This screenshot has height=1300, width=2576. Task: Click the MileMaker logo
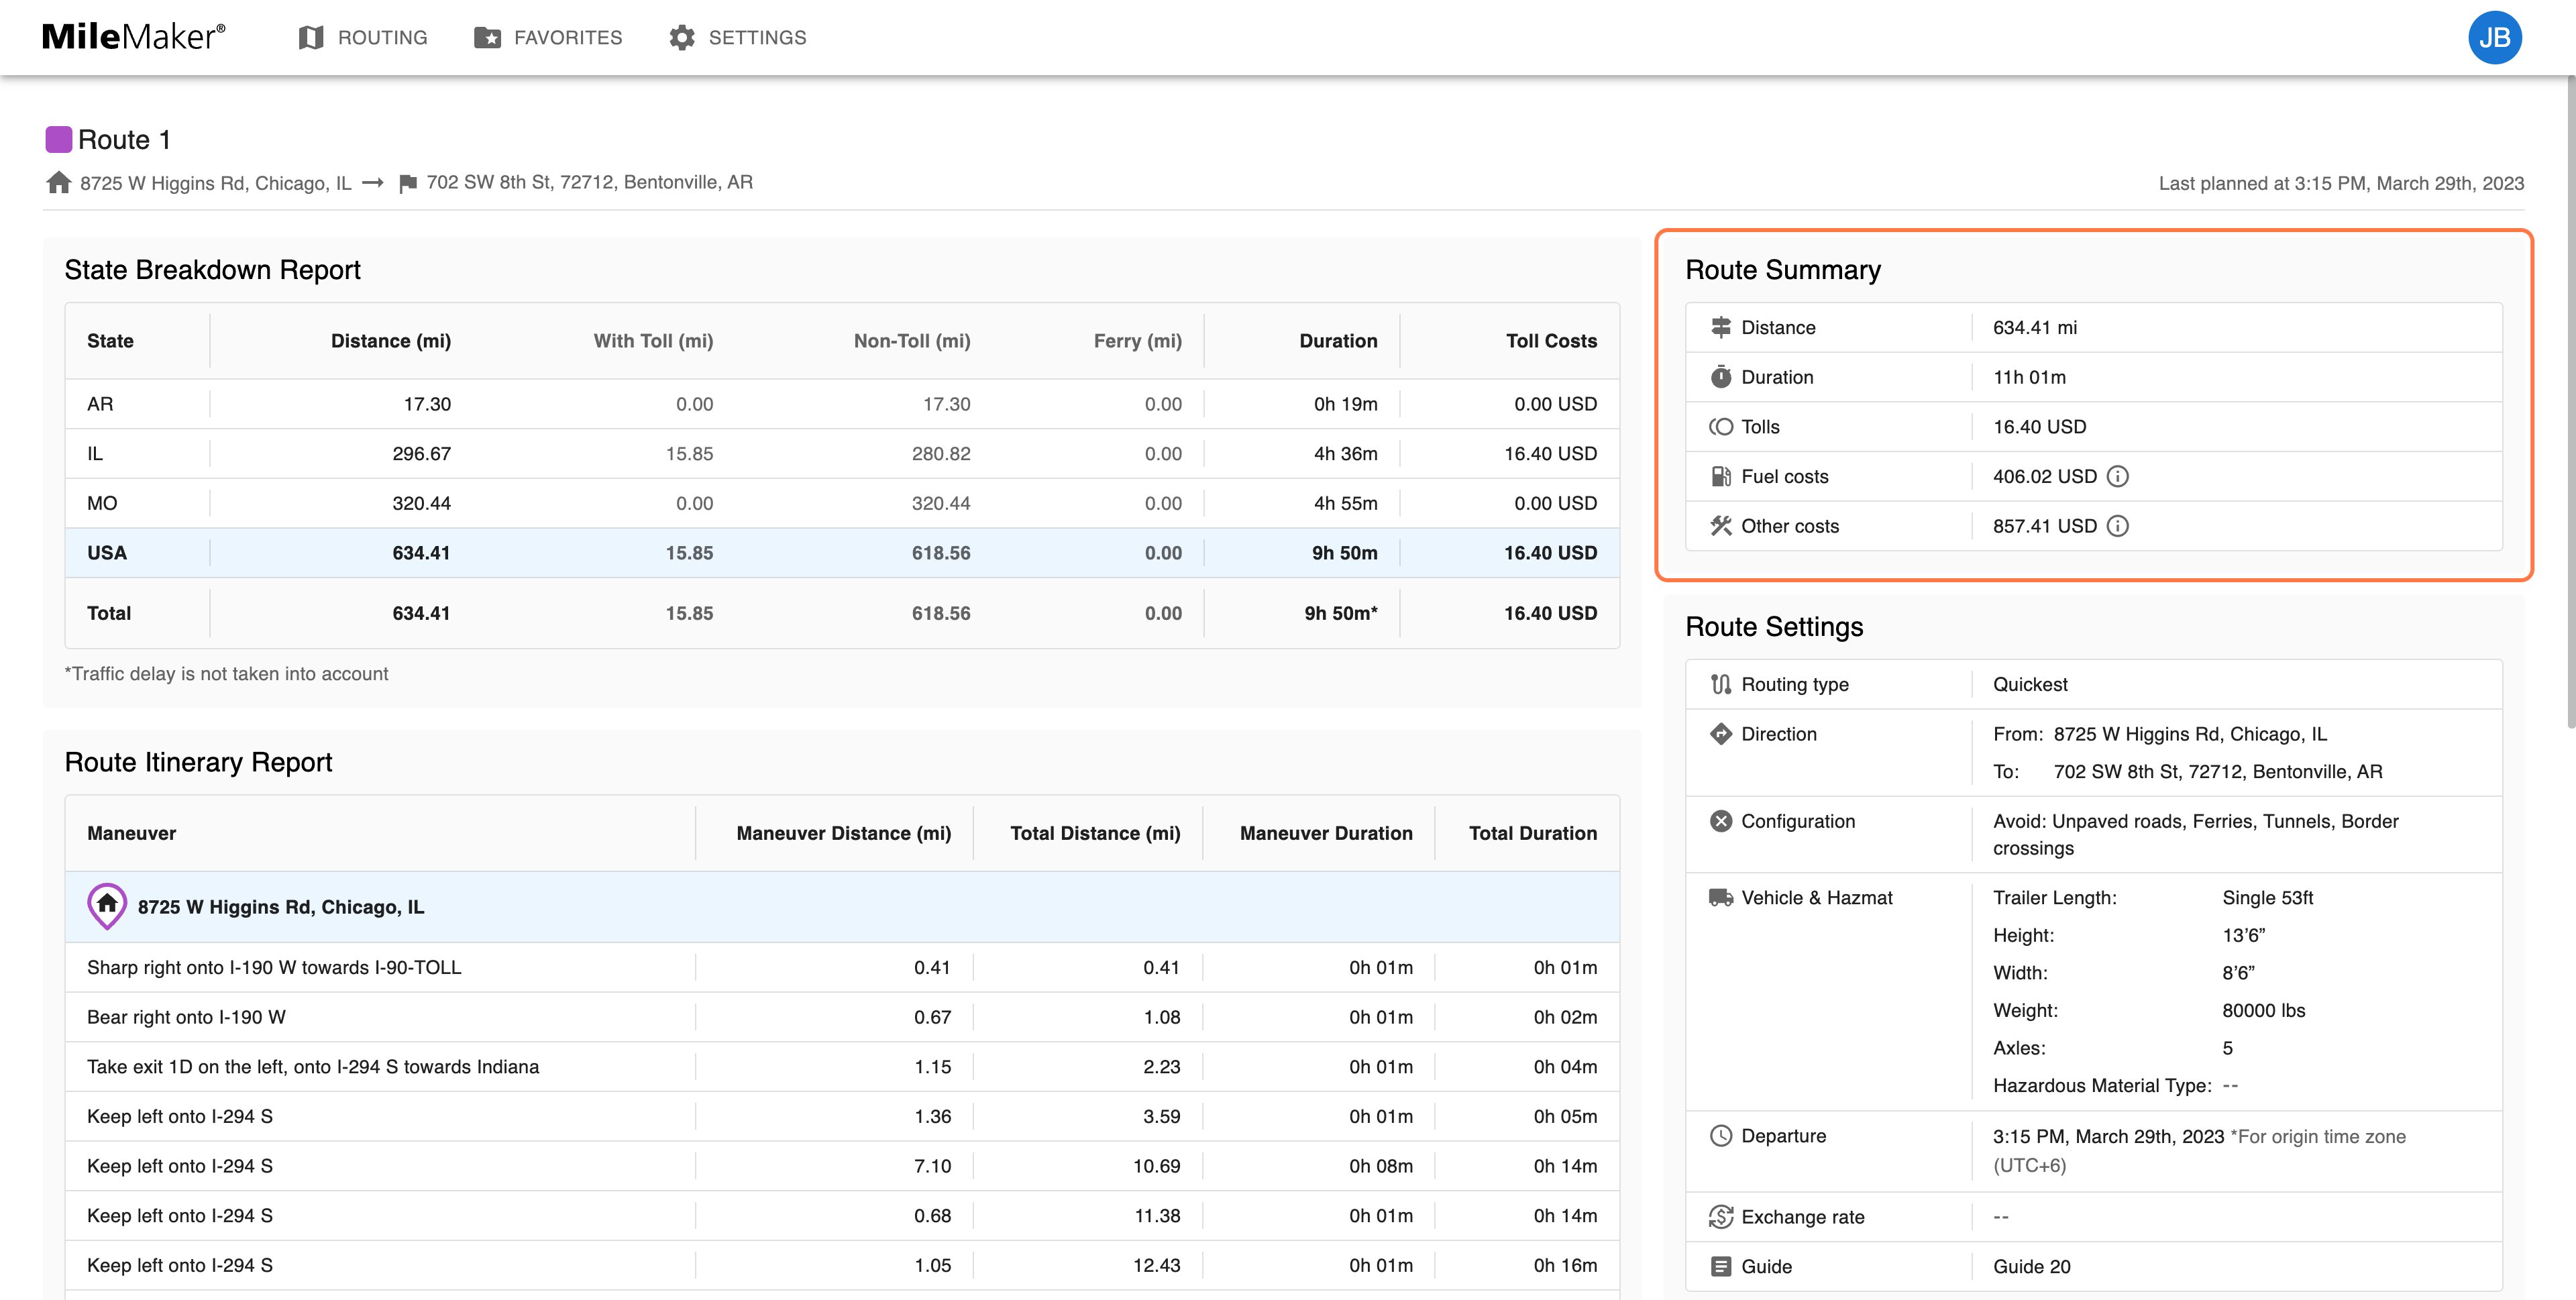[x=134, y=37]
